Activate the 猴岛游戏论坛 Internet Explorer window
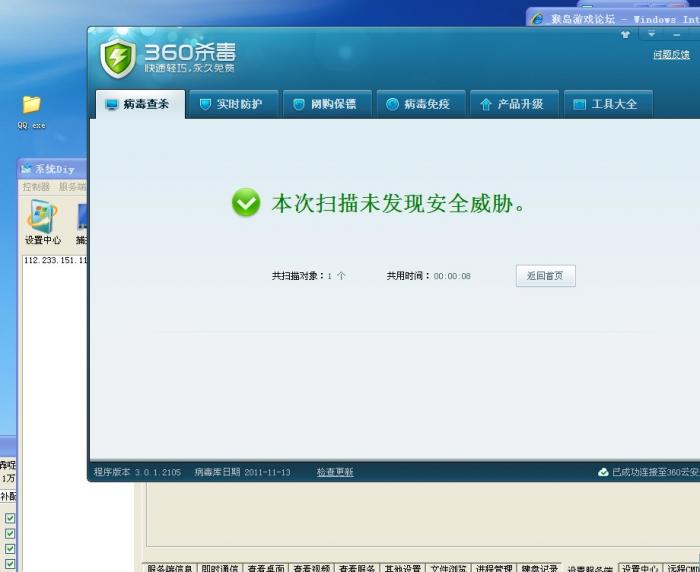Screen dimensions: 700x572 [613, 19]
